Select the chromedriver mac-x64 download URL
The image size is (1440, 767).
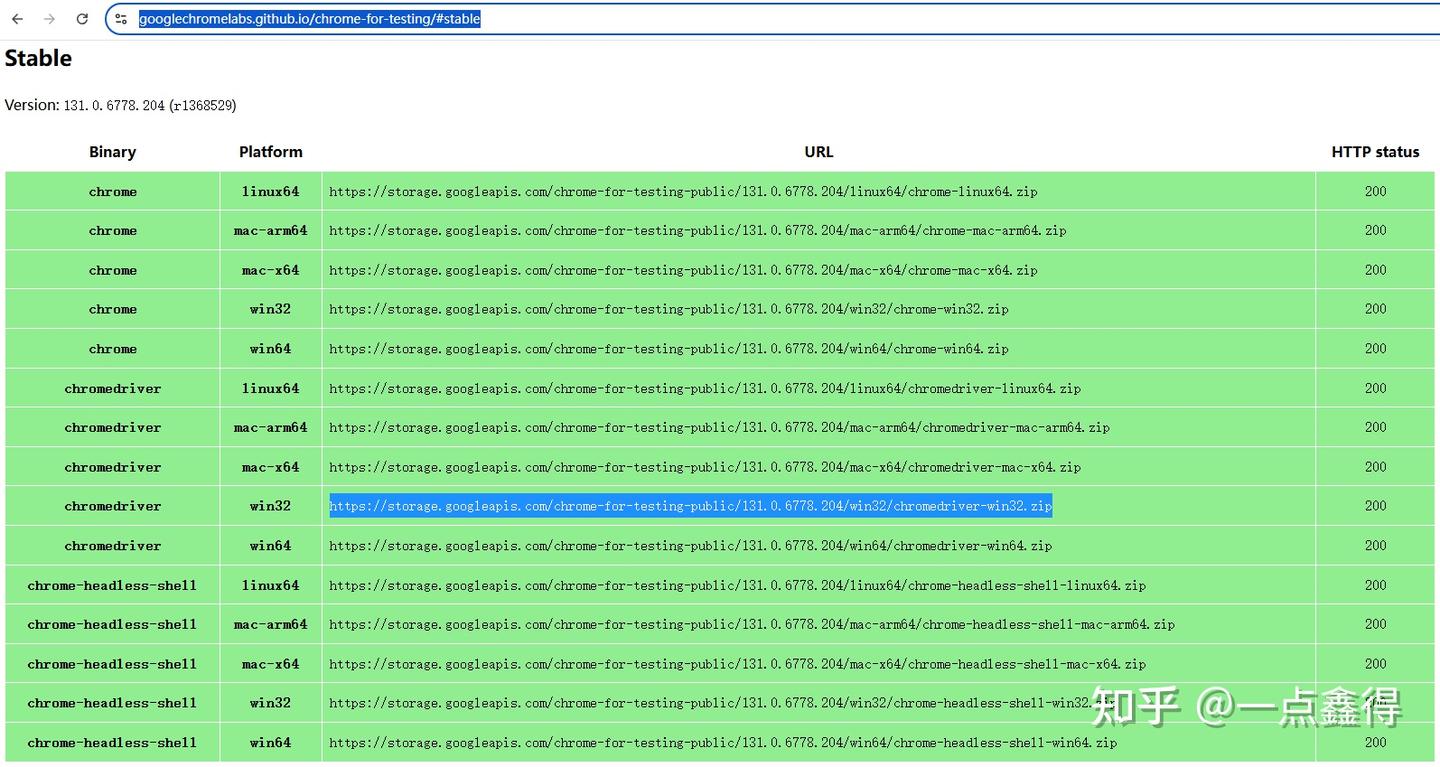coord(705,467)
